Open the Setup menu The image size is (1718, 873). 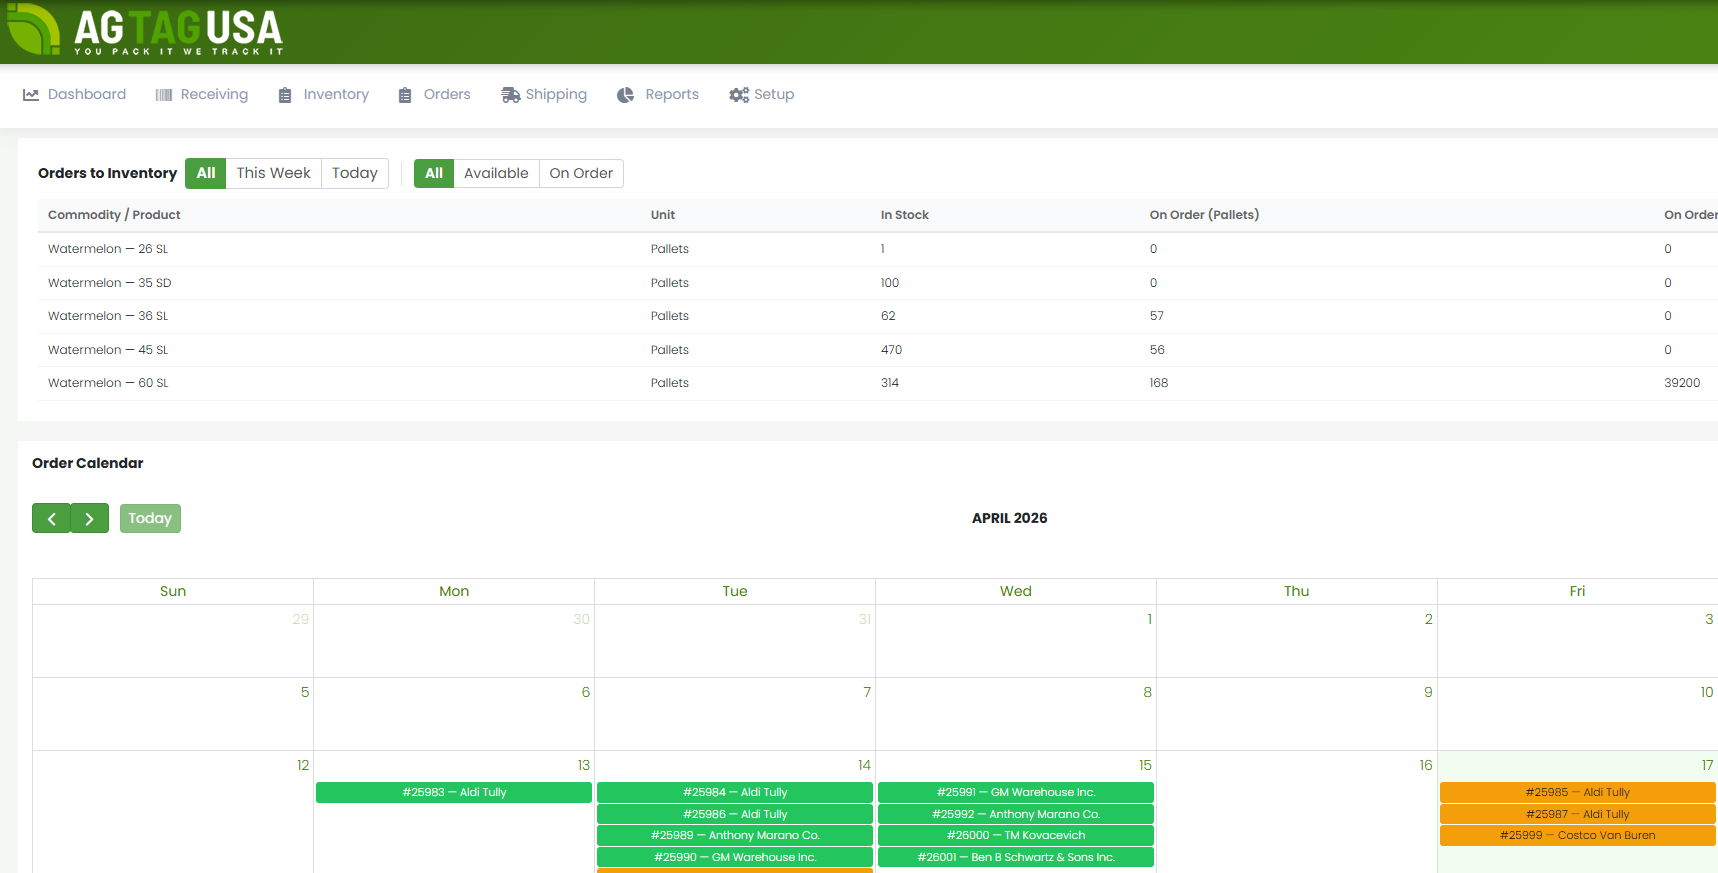(x=762, y=95)
